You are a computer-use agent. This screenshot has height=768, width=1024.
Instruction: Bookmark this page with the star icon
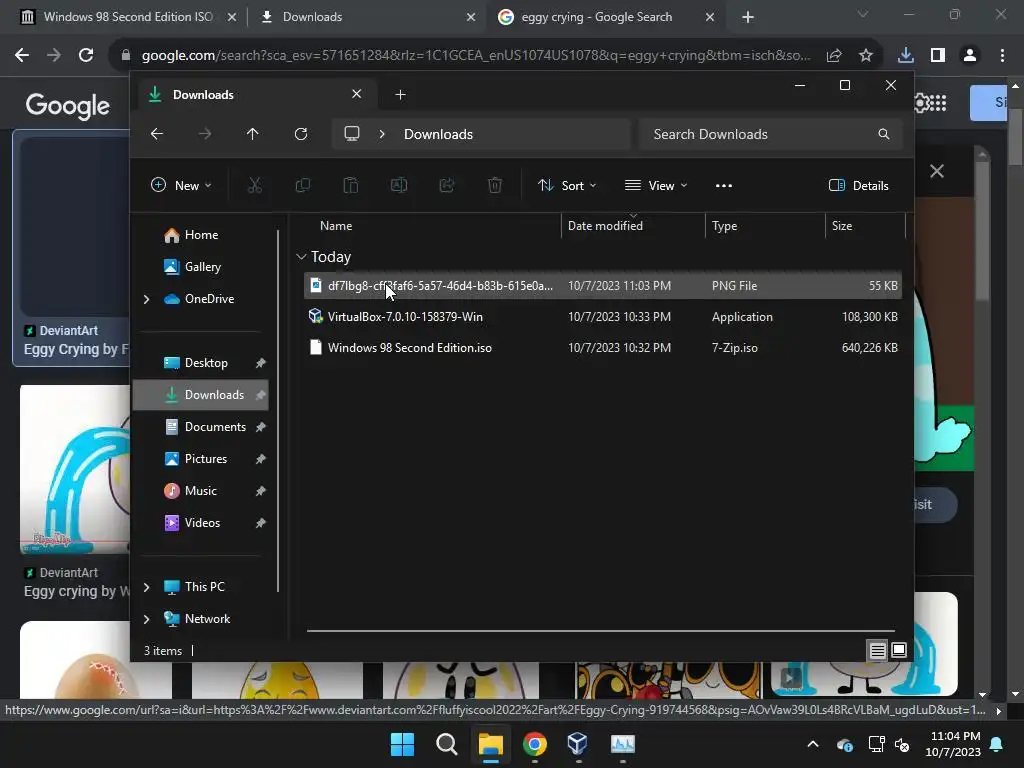(866, 56)
